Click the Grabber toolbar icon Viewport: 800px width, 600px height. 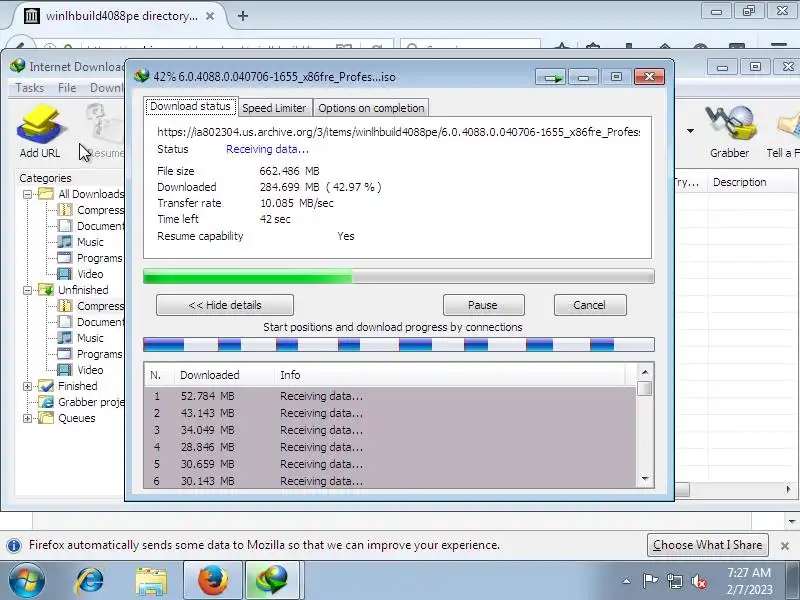(730, 131)
